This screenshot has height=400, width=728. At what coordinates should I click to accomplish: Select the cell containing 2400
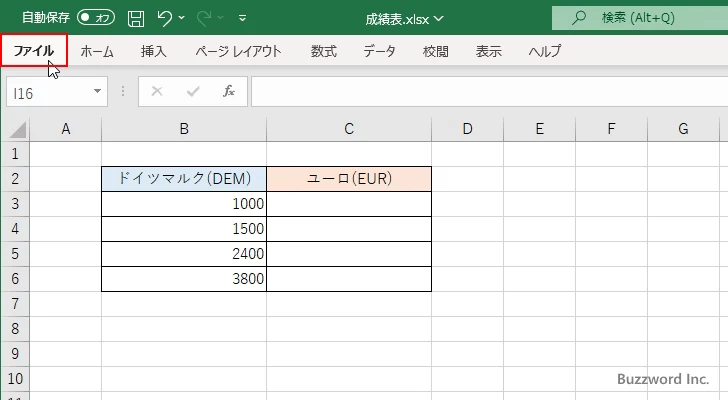[184, 254]
